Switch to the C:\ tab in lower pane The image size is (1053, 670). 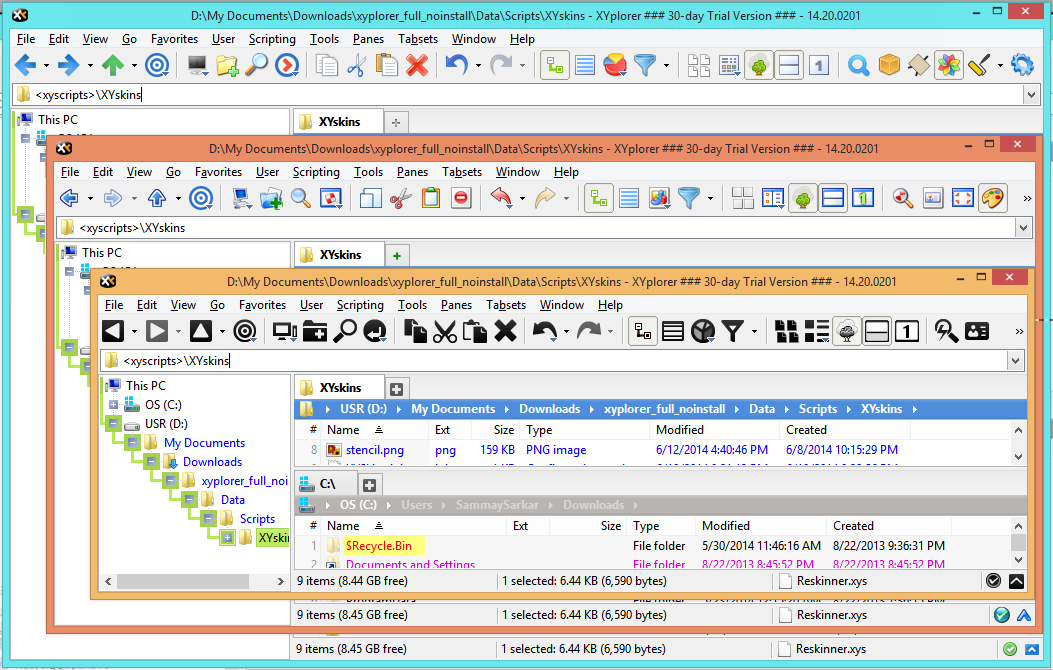327,485
